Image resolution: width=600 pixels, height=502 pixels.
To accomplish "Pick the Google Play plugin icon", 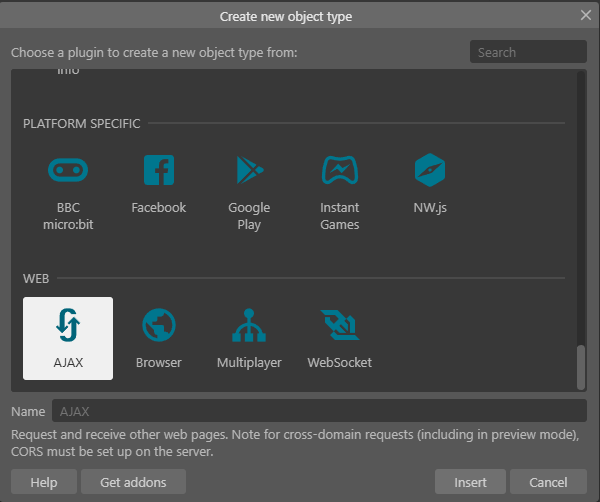I will 249,171.
